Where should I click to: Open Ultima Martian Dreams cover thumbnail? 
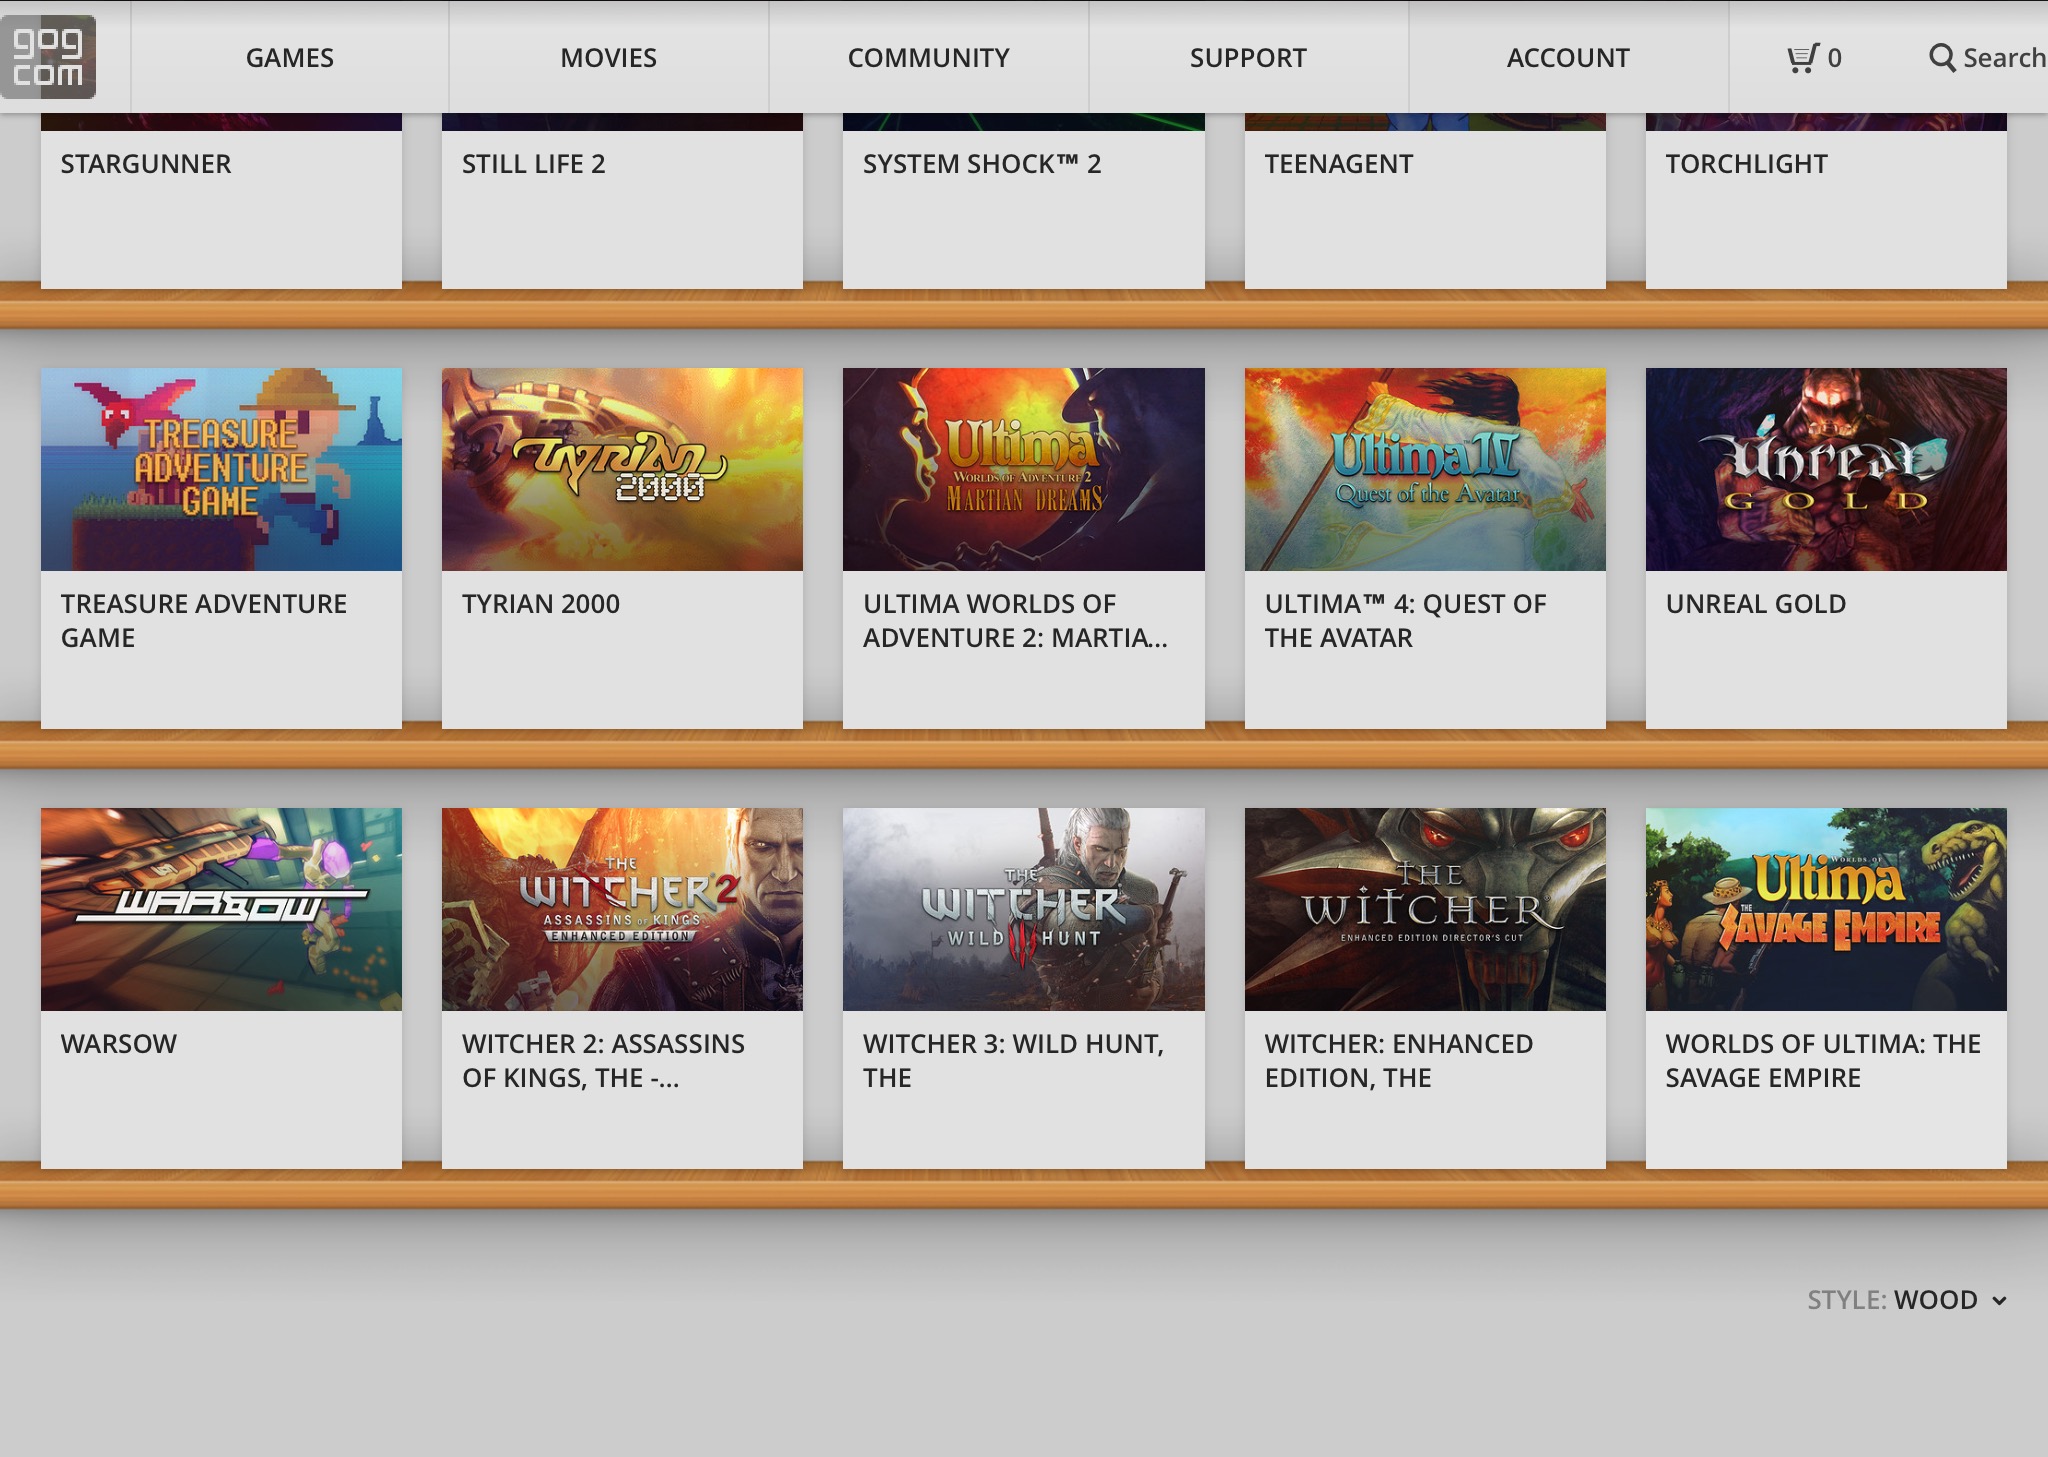click(x=1023, y=469)
